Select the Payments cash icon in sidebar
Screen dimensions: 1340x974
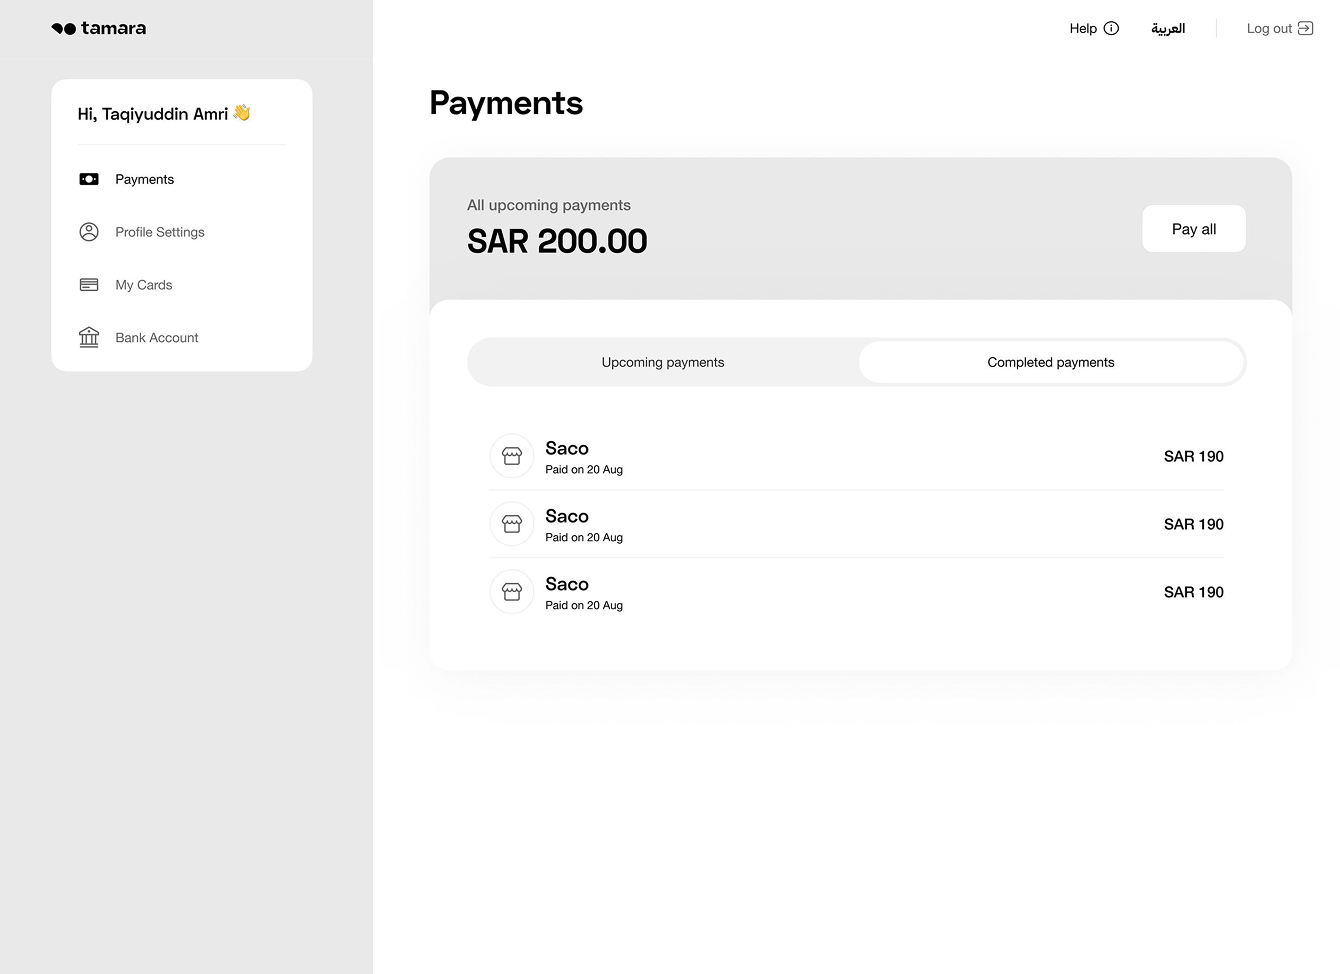point(89,179)
